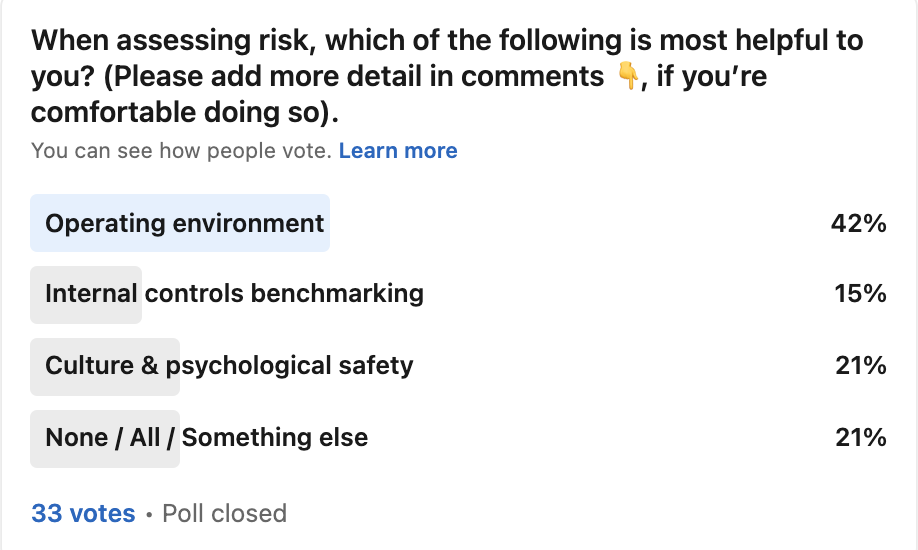
Task: Click the gray None / All progress bar
Action: pyautogui.click(x=105, y=439)
